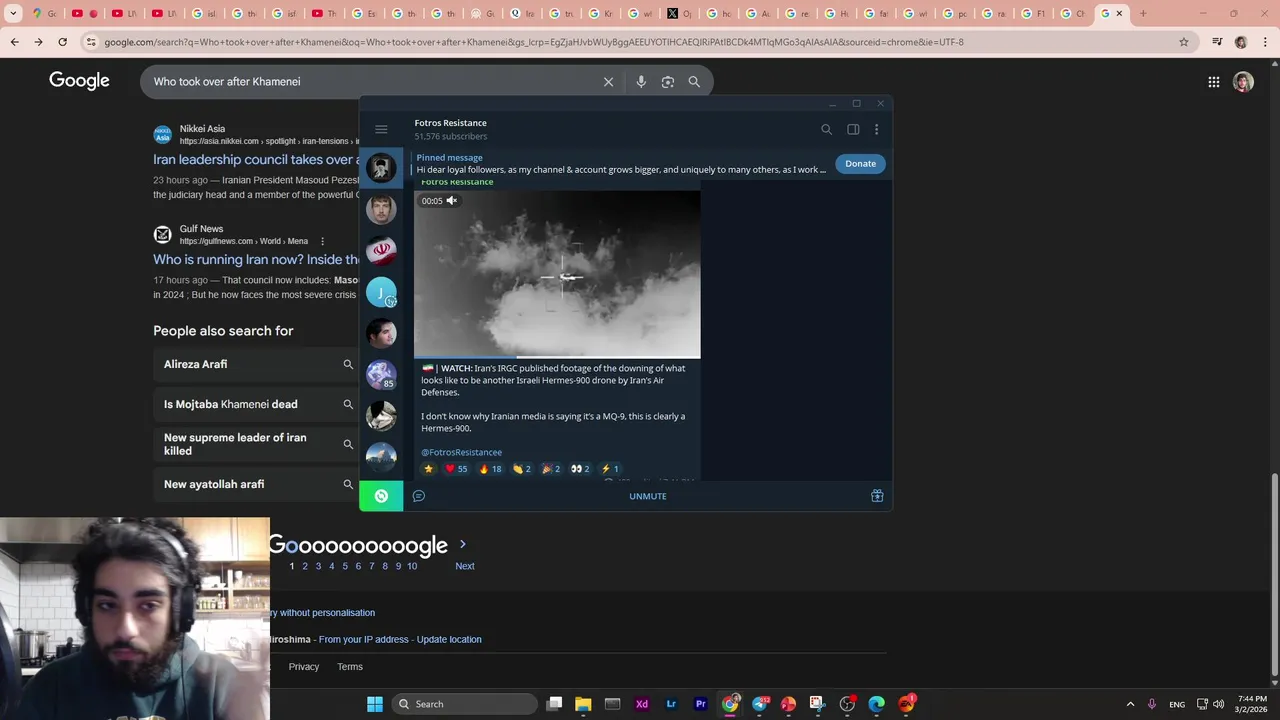Open the Terms footer link
This screenshot has width=1280, height=720.
click(350, 667)
